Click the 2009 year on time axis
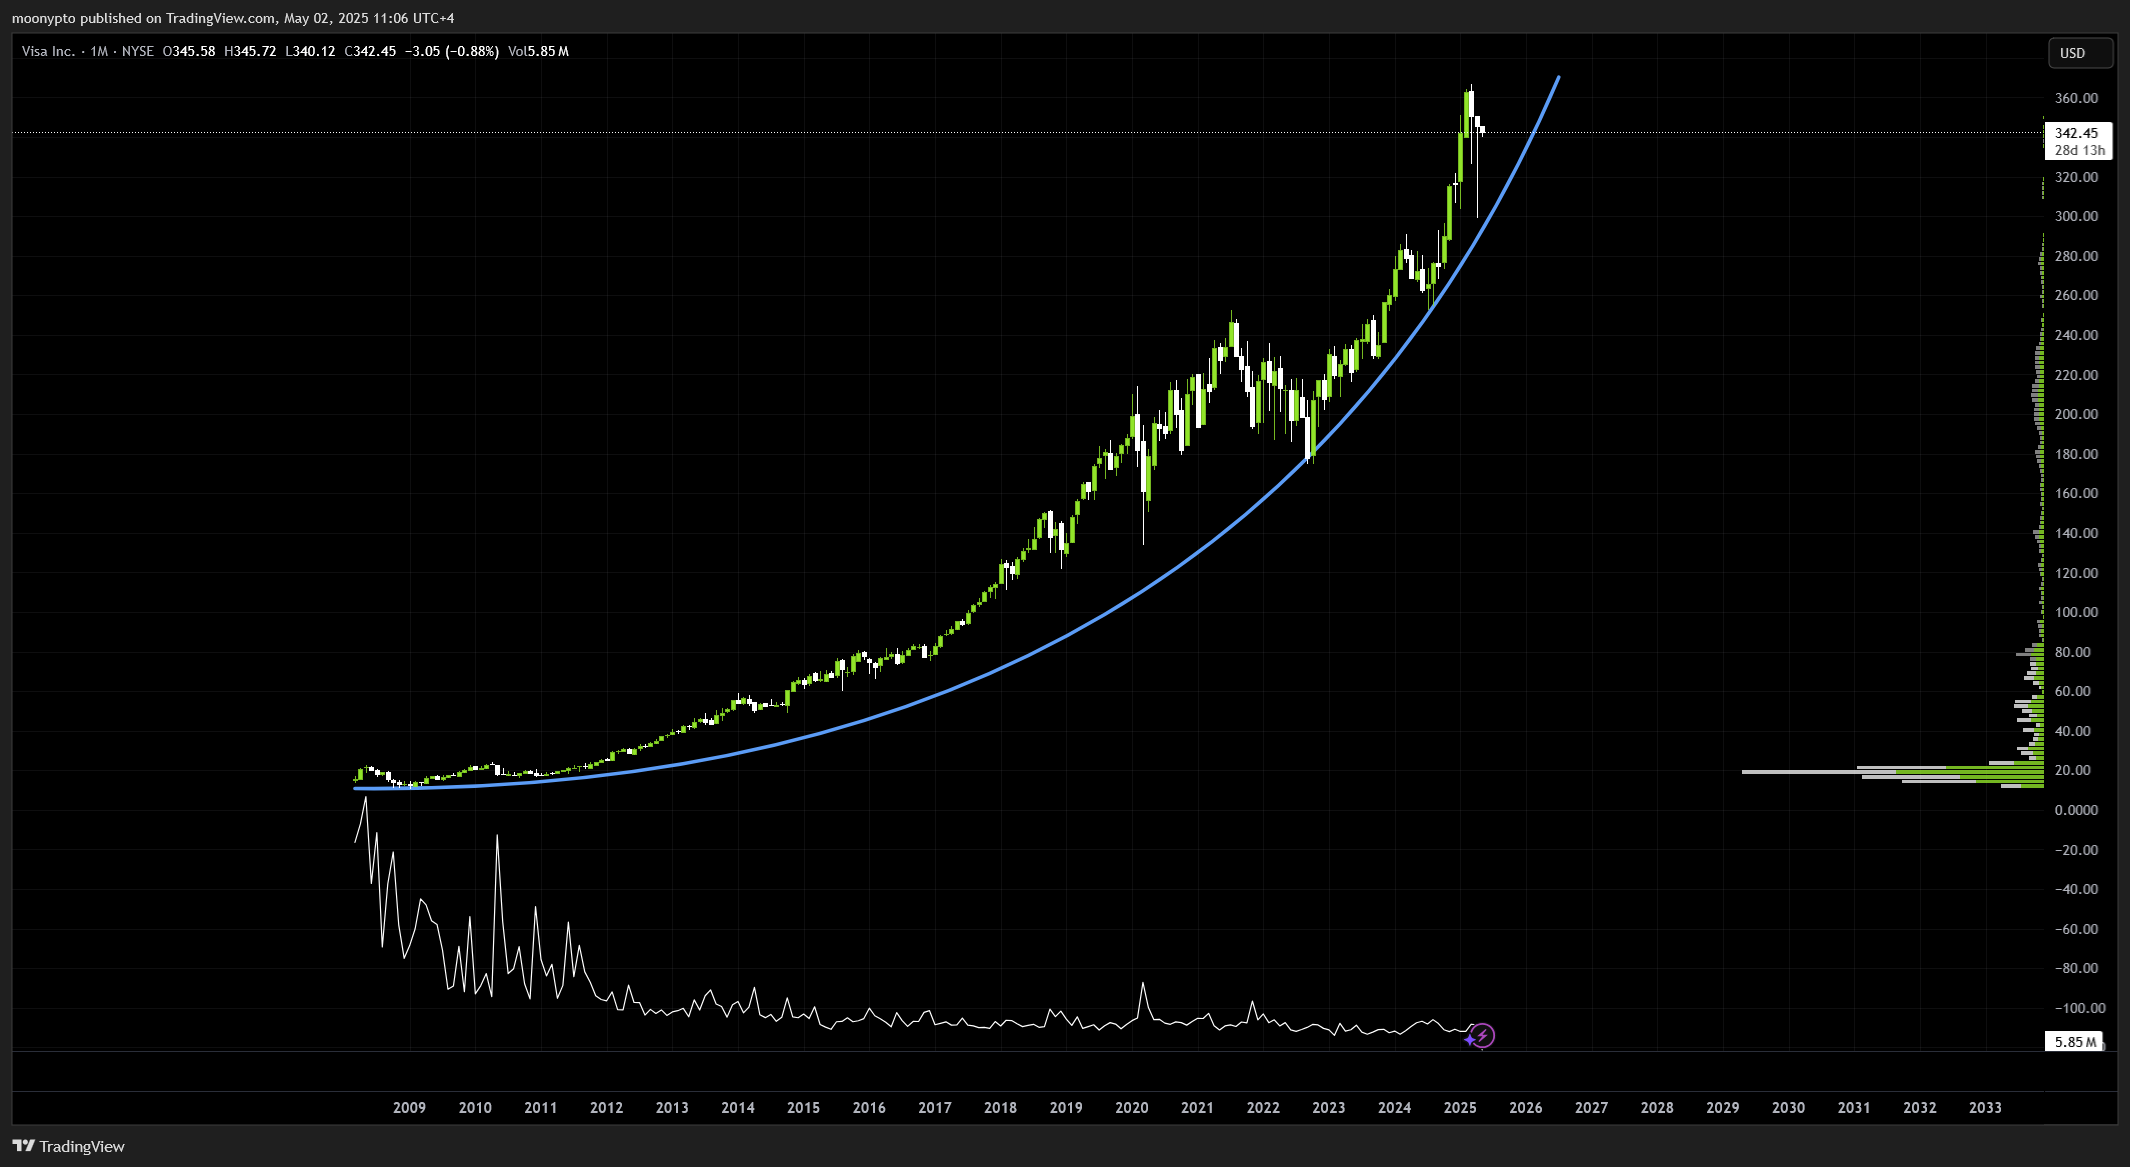This screenshot has height=1167, width=2130. click(x=409, y=1108)
